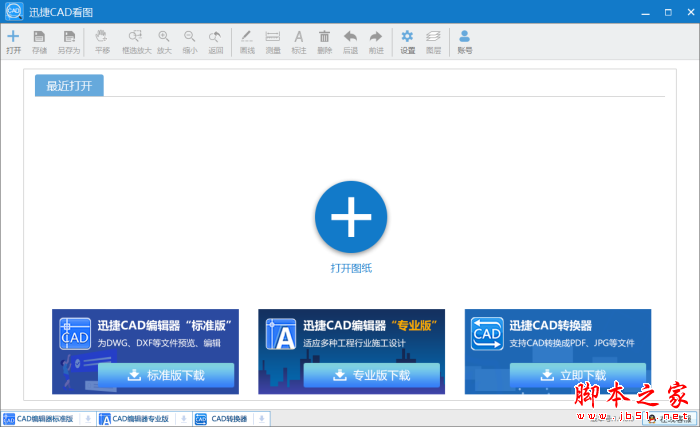700x427 pixels.
Task: Open the Layers (图层) panel icon
Action: click(433, 41)
